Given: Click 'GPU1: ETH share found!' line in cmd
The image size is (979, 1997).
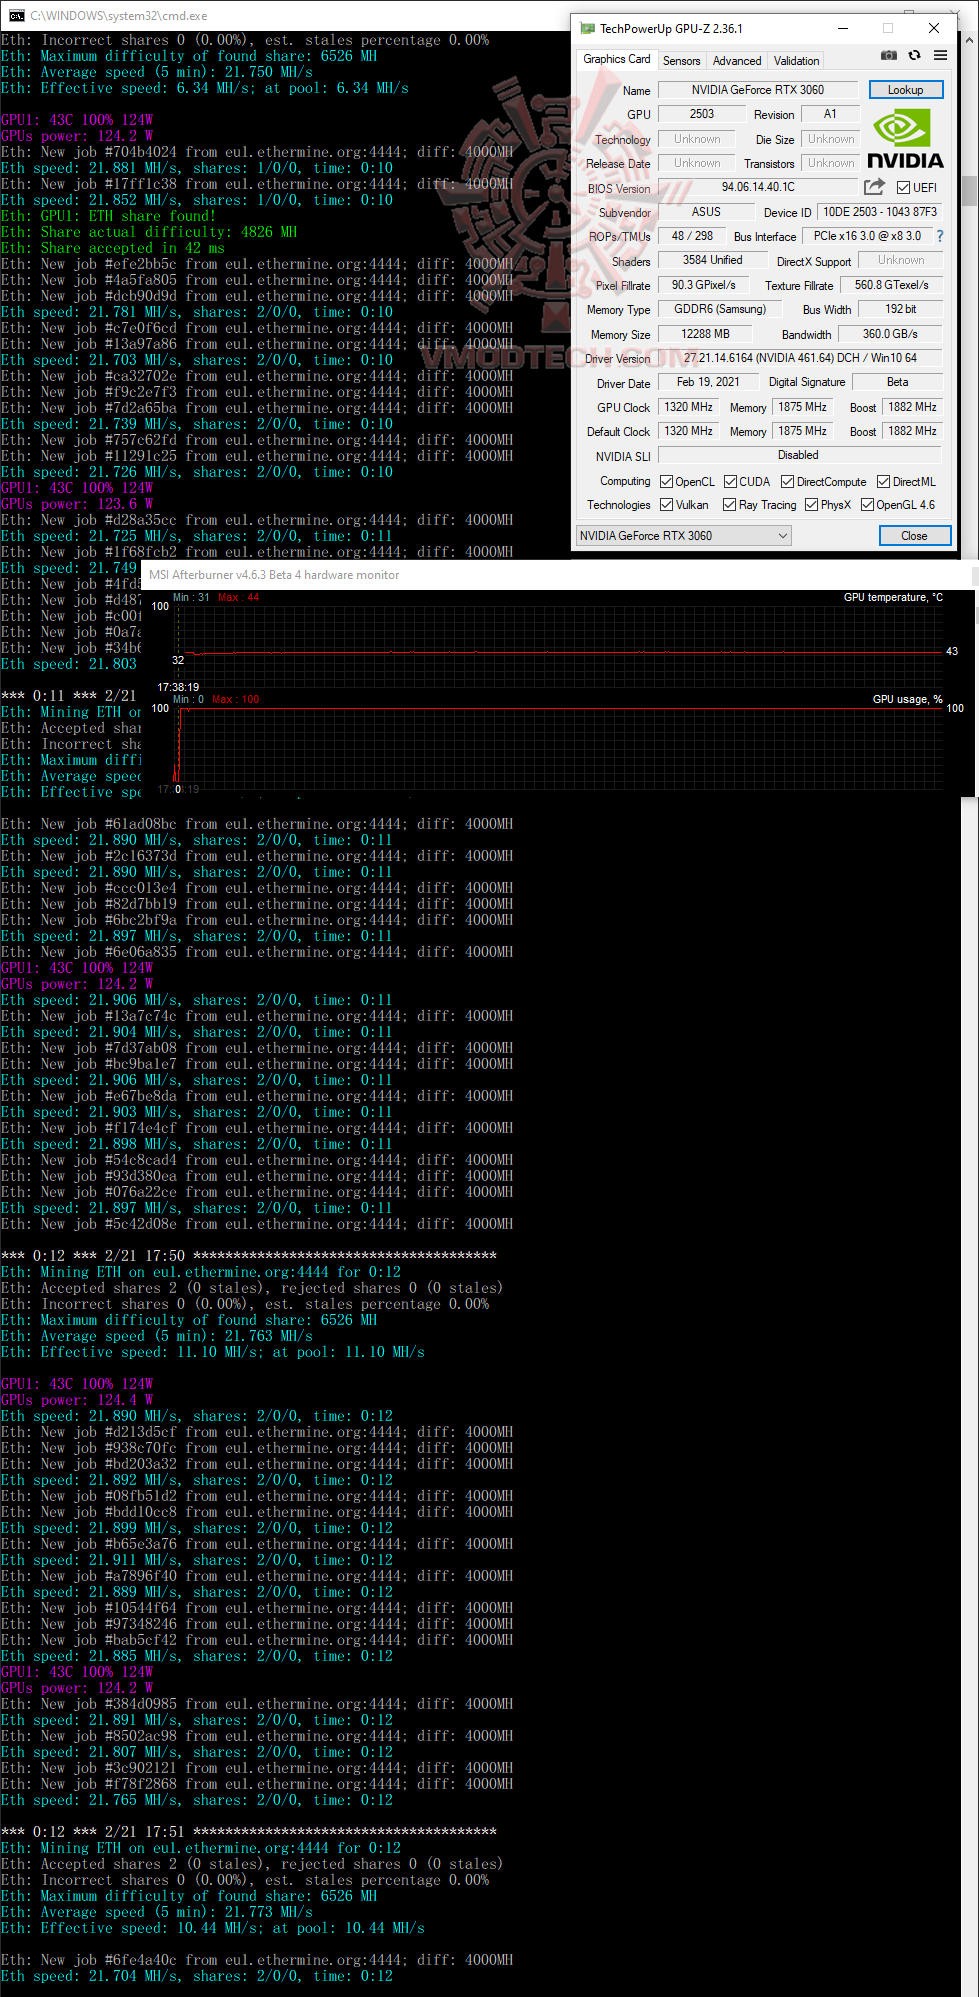Looking at the screenshot, I should pyautogui.click(x=108, y=216).
